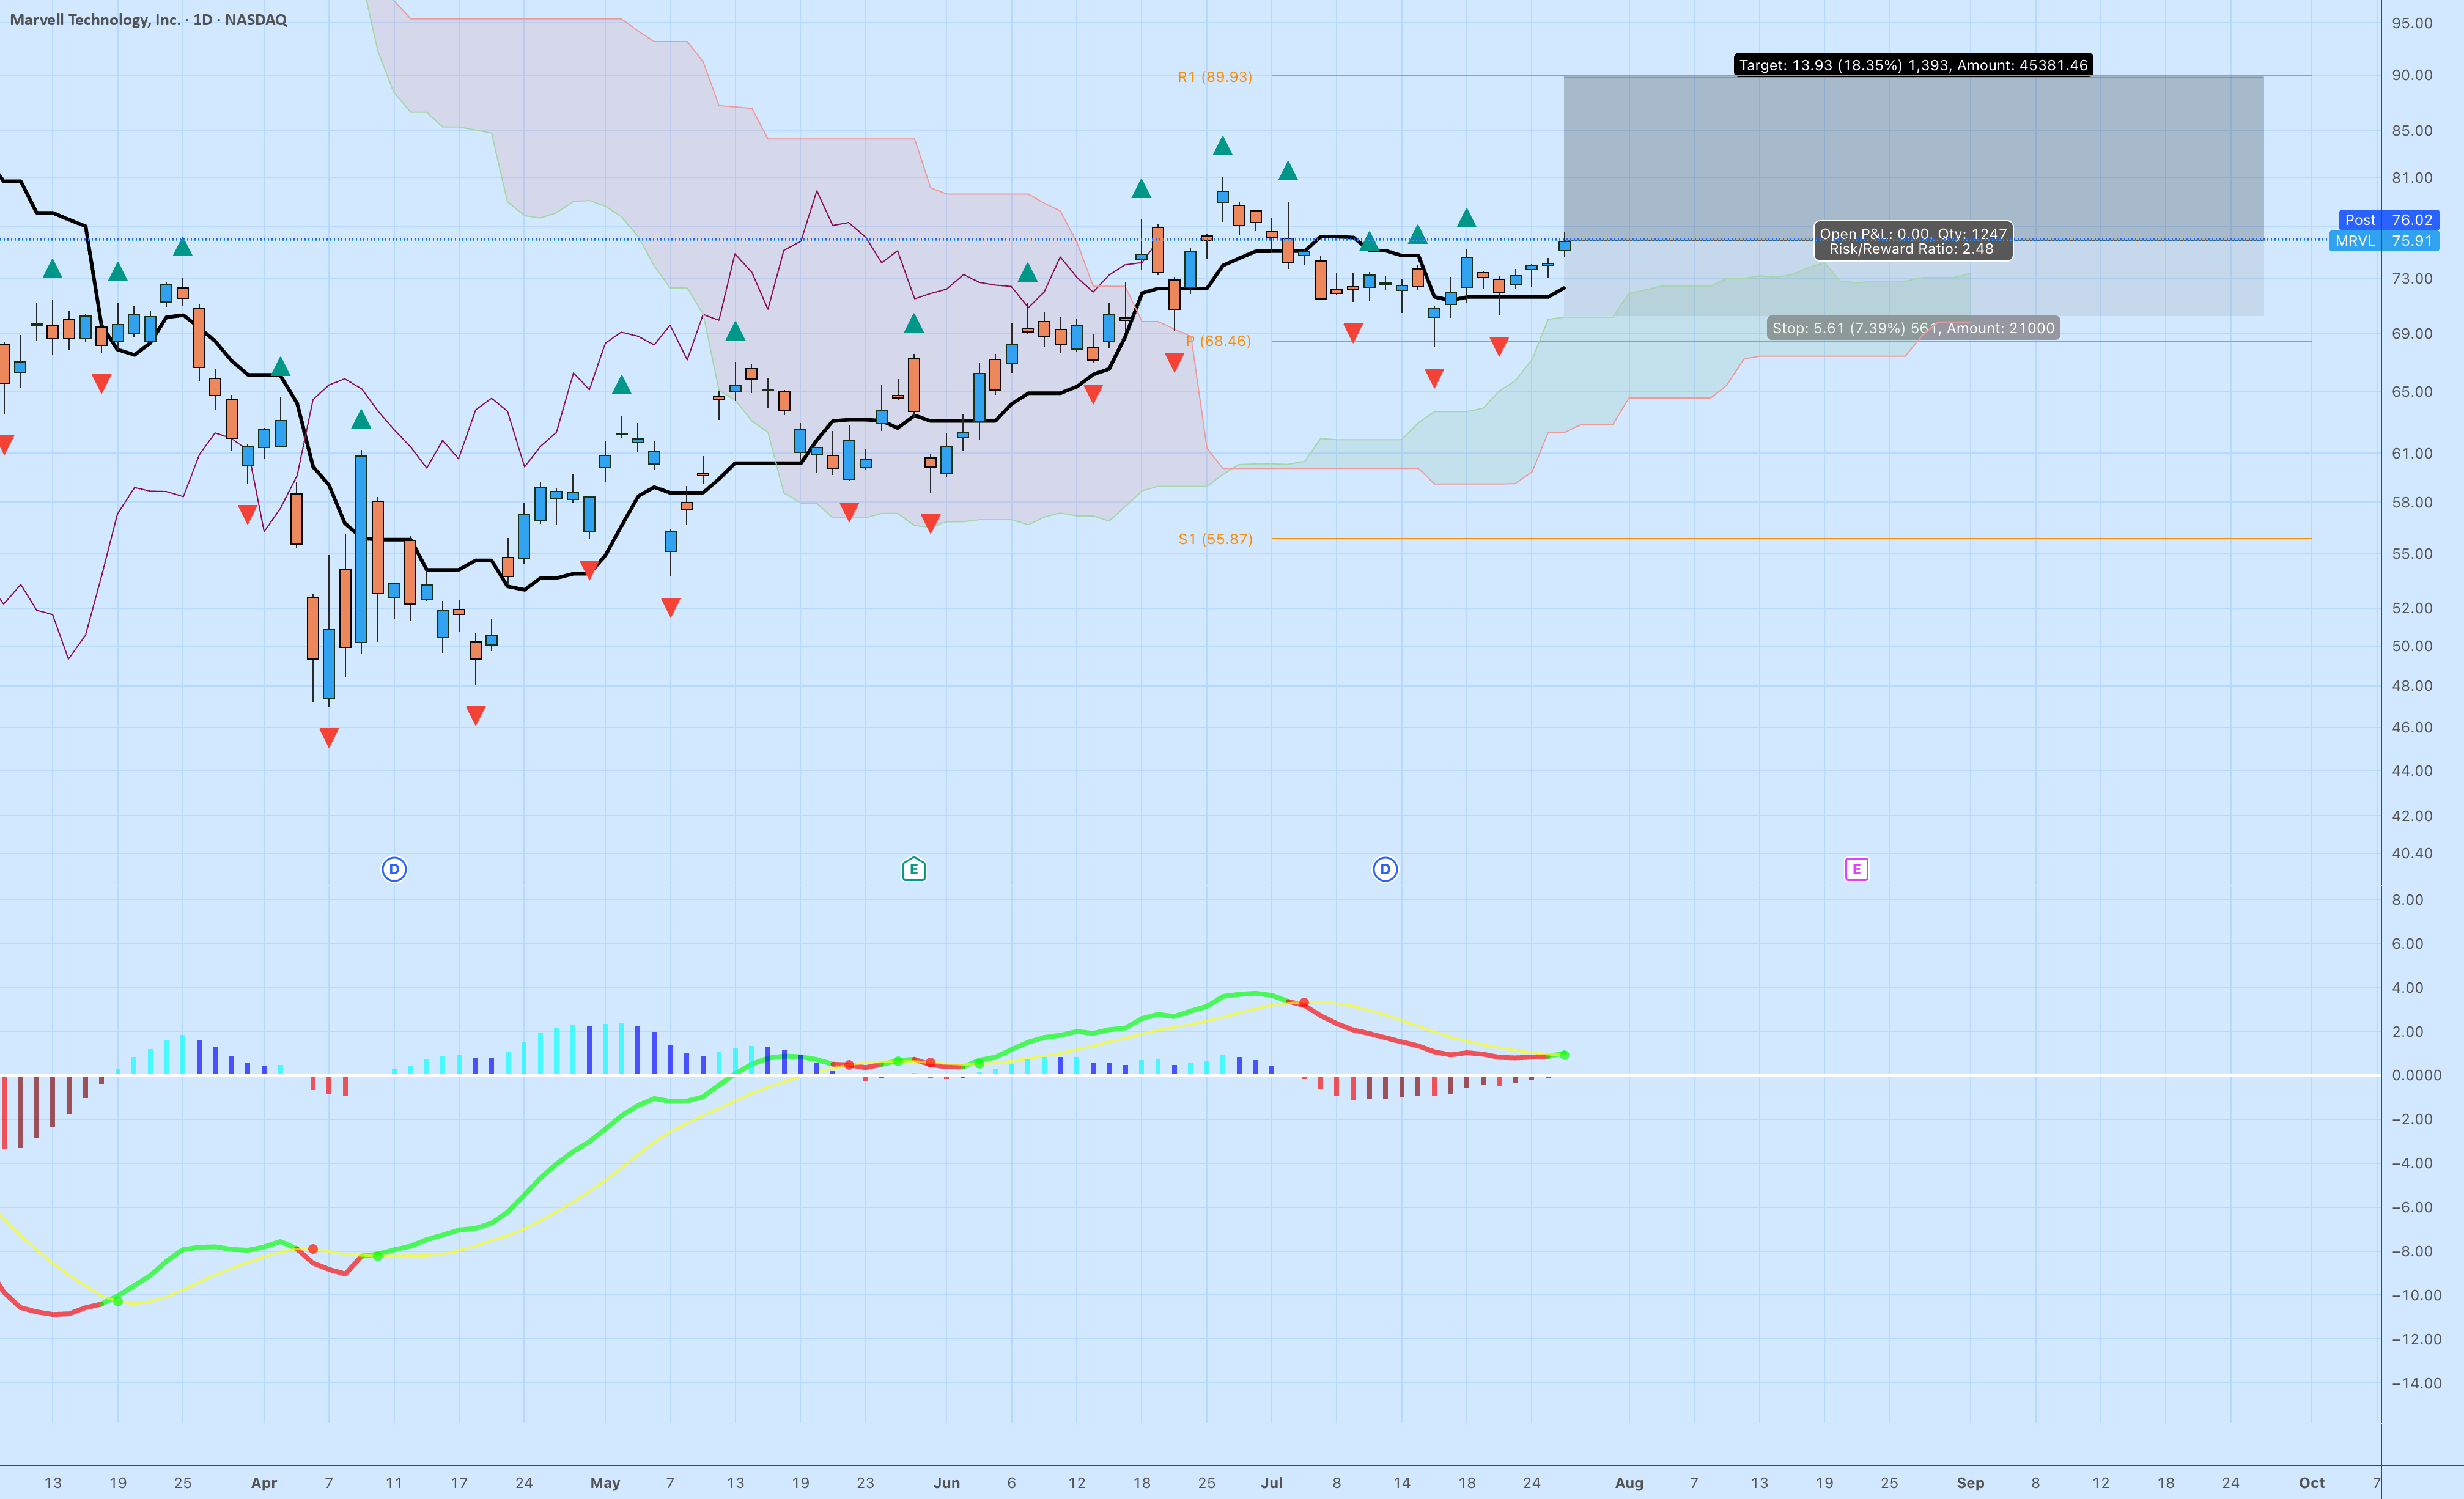Viewport: 2464px width, 1499px height.
Task: Select the Stop loss label of long position
Action: tap(1913, 328)
